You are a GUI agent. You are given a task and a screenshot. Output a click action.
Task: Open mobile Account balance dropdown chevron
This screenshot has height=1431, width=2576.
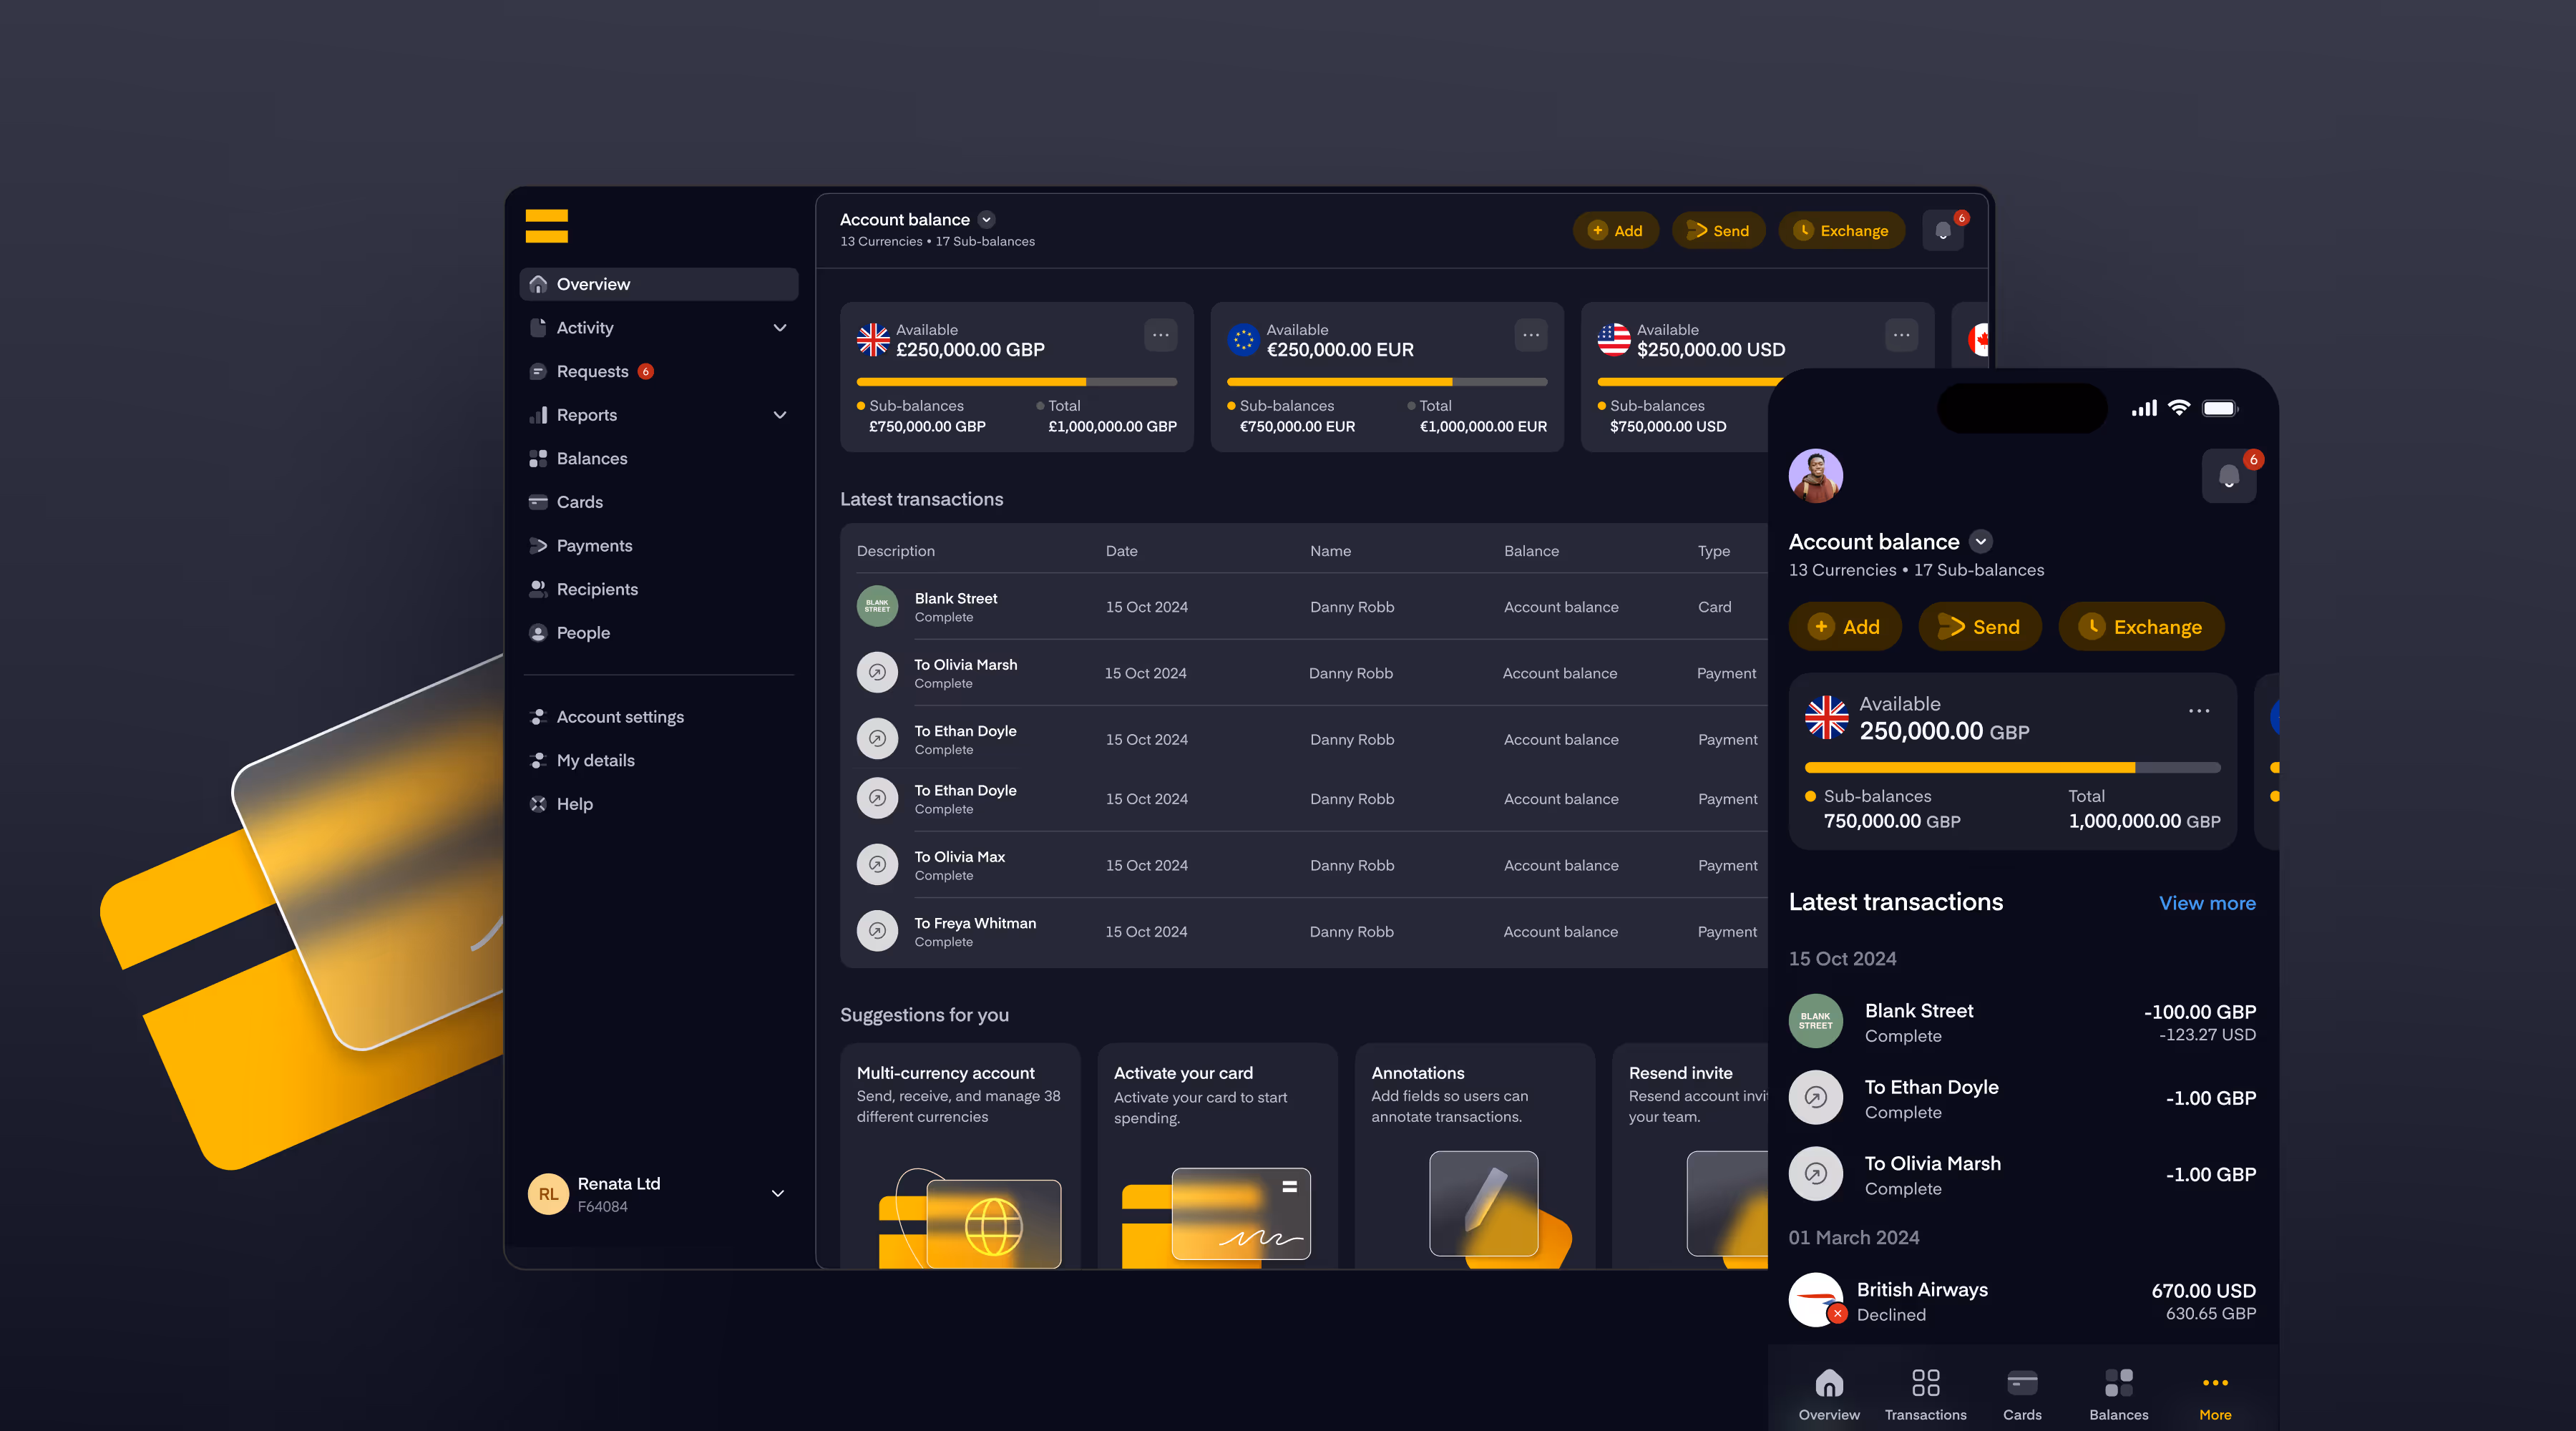pyautogui.click(x=1980, y=542)
